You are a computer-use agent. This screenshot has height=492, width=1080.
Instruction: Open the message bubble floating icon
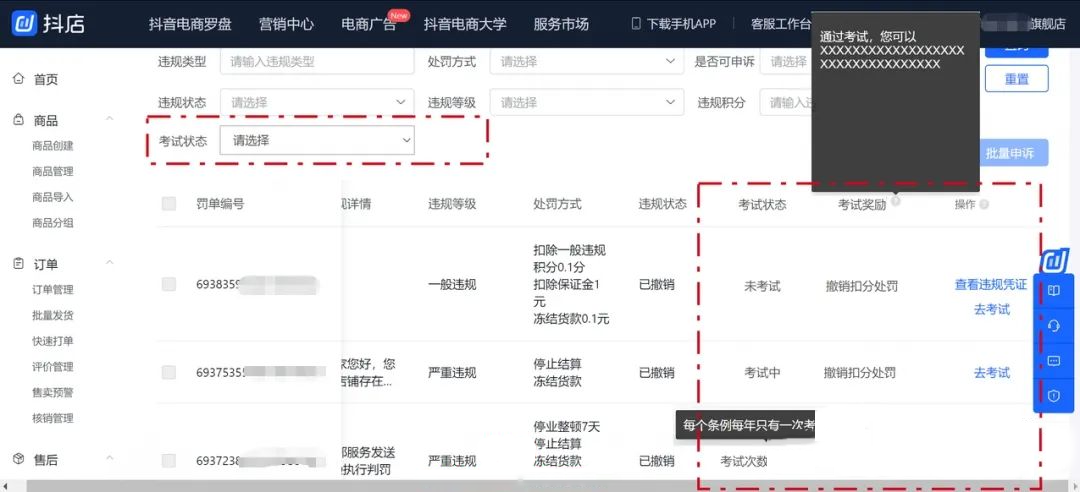pos(1053,361)
